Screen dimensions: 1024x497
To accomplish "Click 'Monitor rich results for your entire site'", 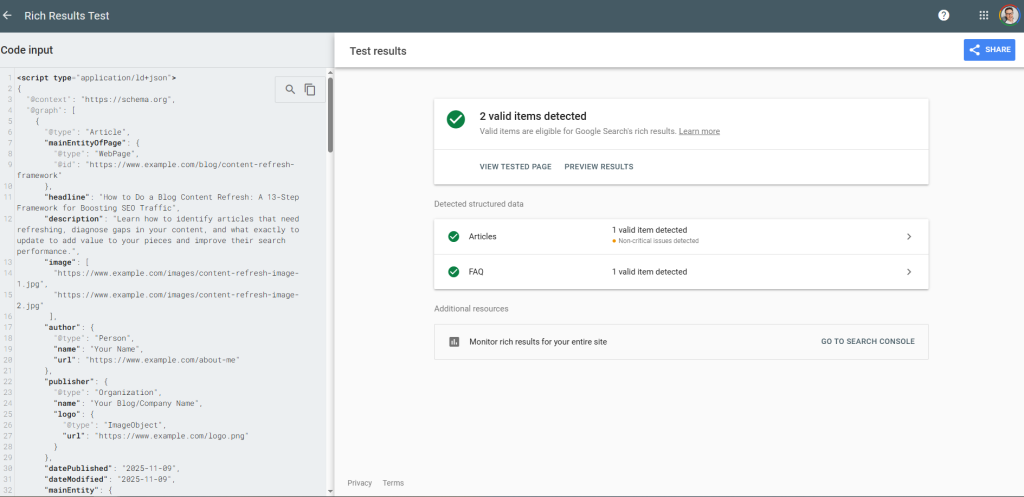I will click(x=538, y=342).
